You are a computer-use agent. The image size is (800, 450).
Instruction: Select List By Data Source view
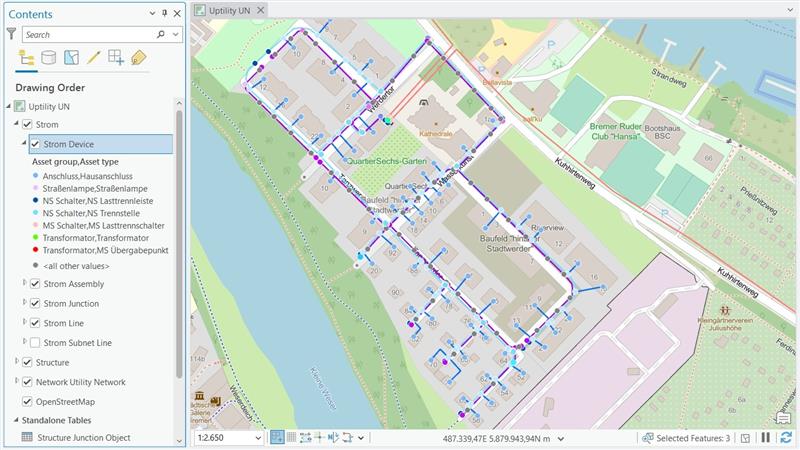pyautogui.click(x=48, y=57)
